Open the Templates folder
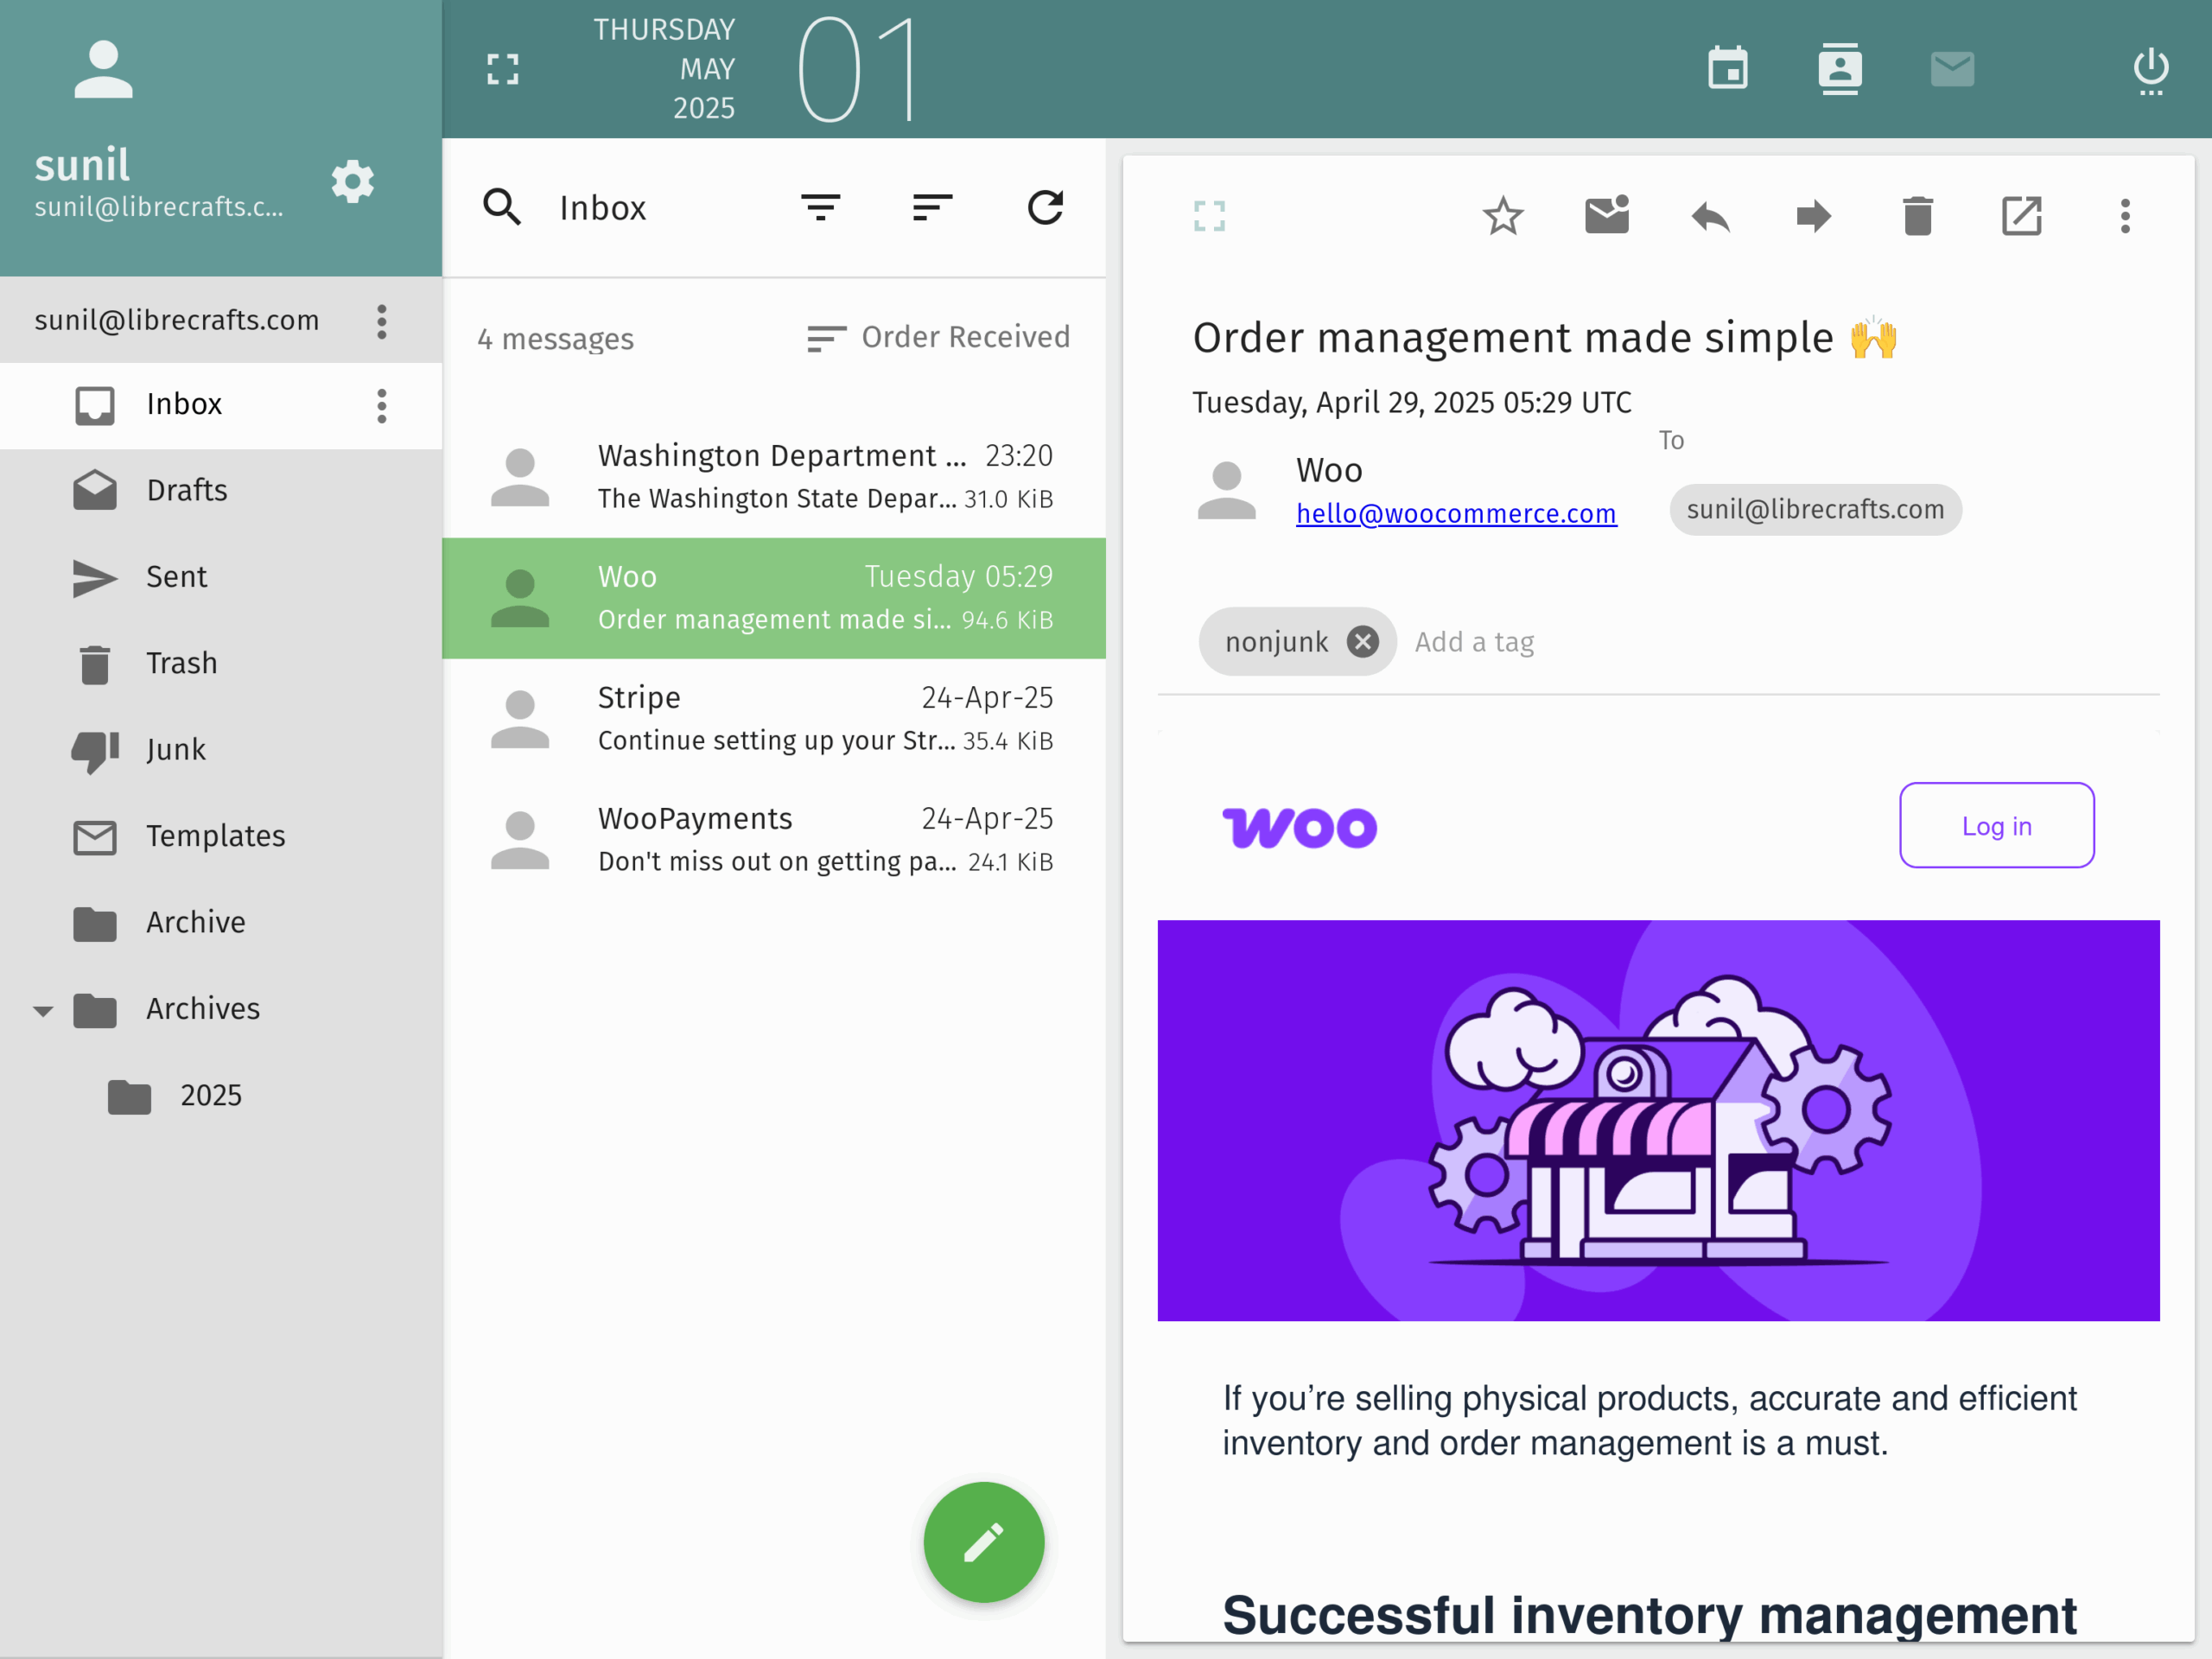This screenshot has width=2212, height=1659. (221, 837)
